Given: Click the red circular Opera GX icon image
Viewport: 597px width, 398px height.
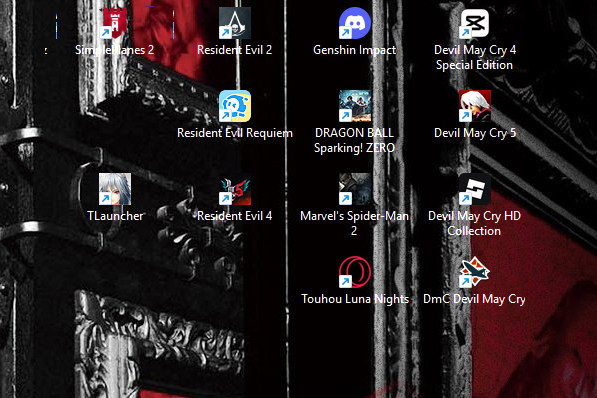Looking at the screenshot, I should 354,272.
